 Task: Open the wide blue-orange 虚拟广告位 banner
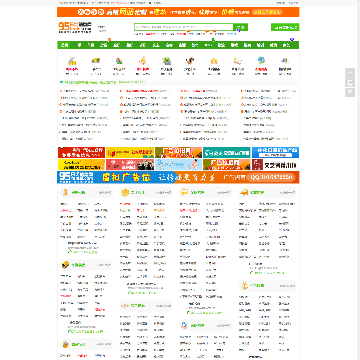click(178, 177)
